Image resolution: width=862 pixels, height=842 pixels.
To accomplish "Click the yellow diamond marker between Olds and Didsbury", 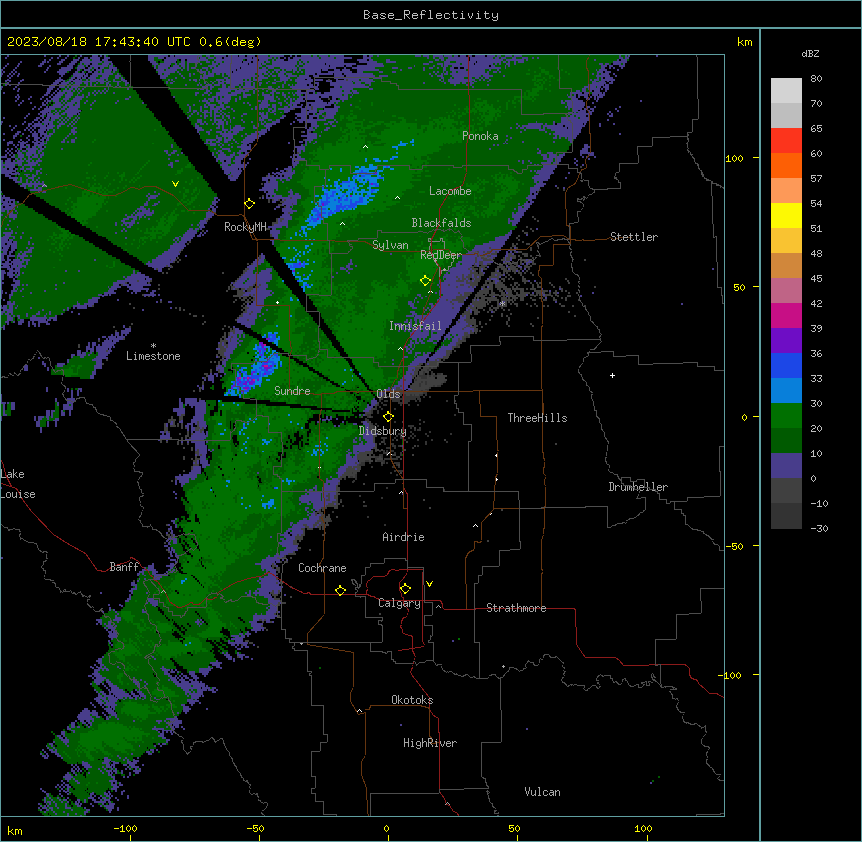I will 388,417.
